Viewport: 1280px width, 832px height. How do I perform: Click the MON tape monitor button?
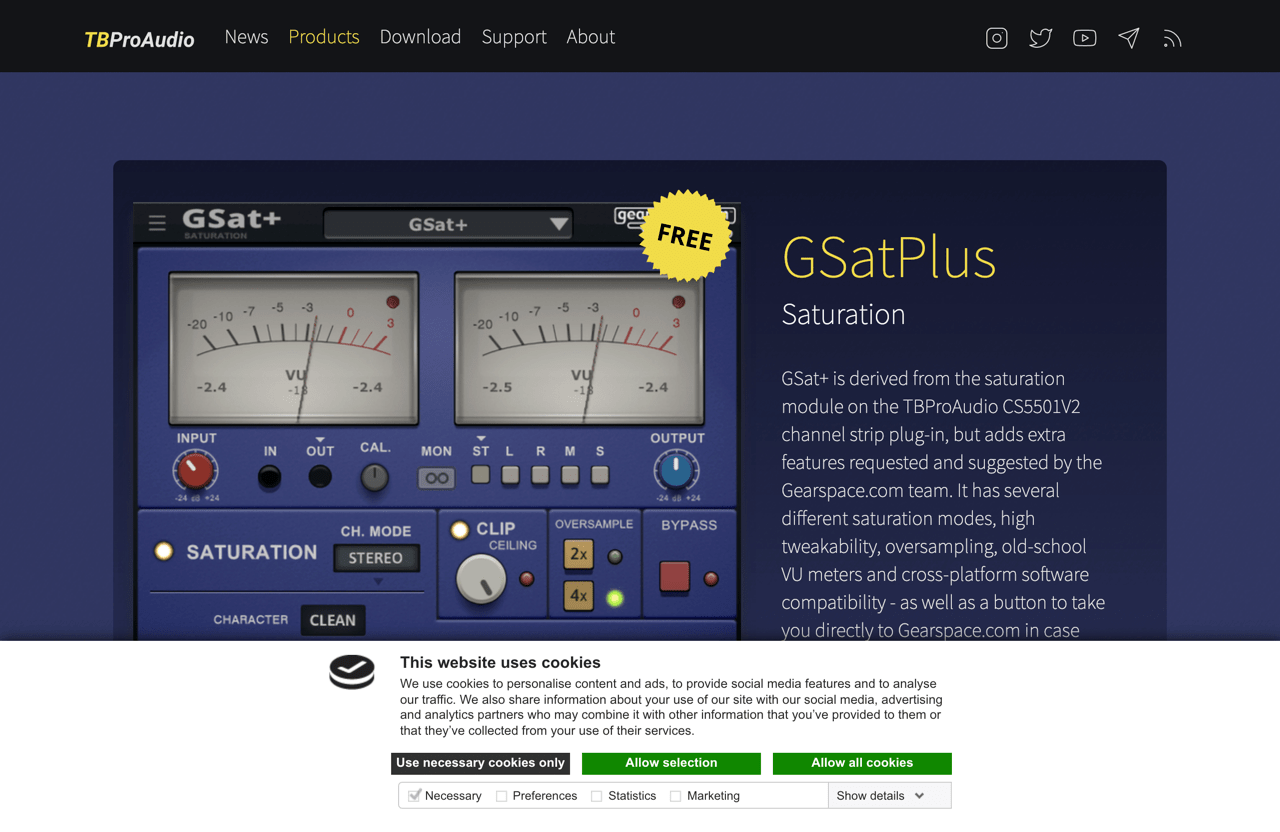[x=438, y=477]
